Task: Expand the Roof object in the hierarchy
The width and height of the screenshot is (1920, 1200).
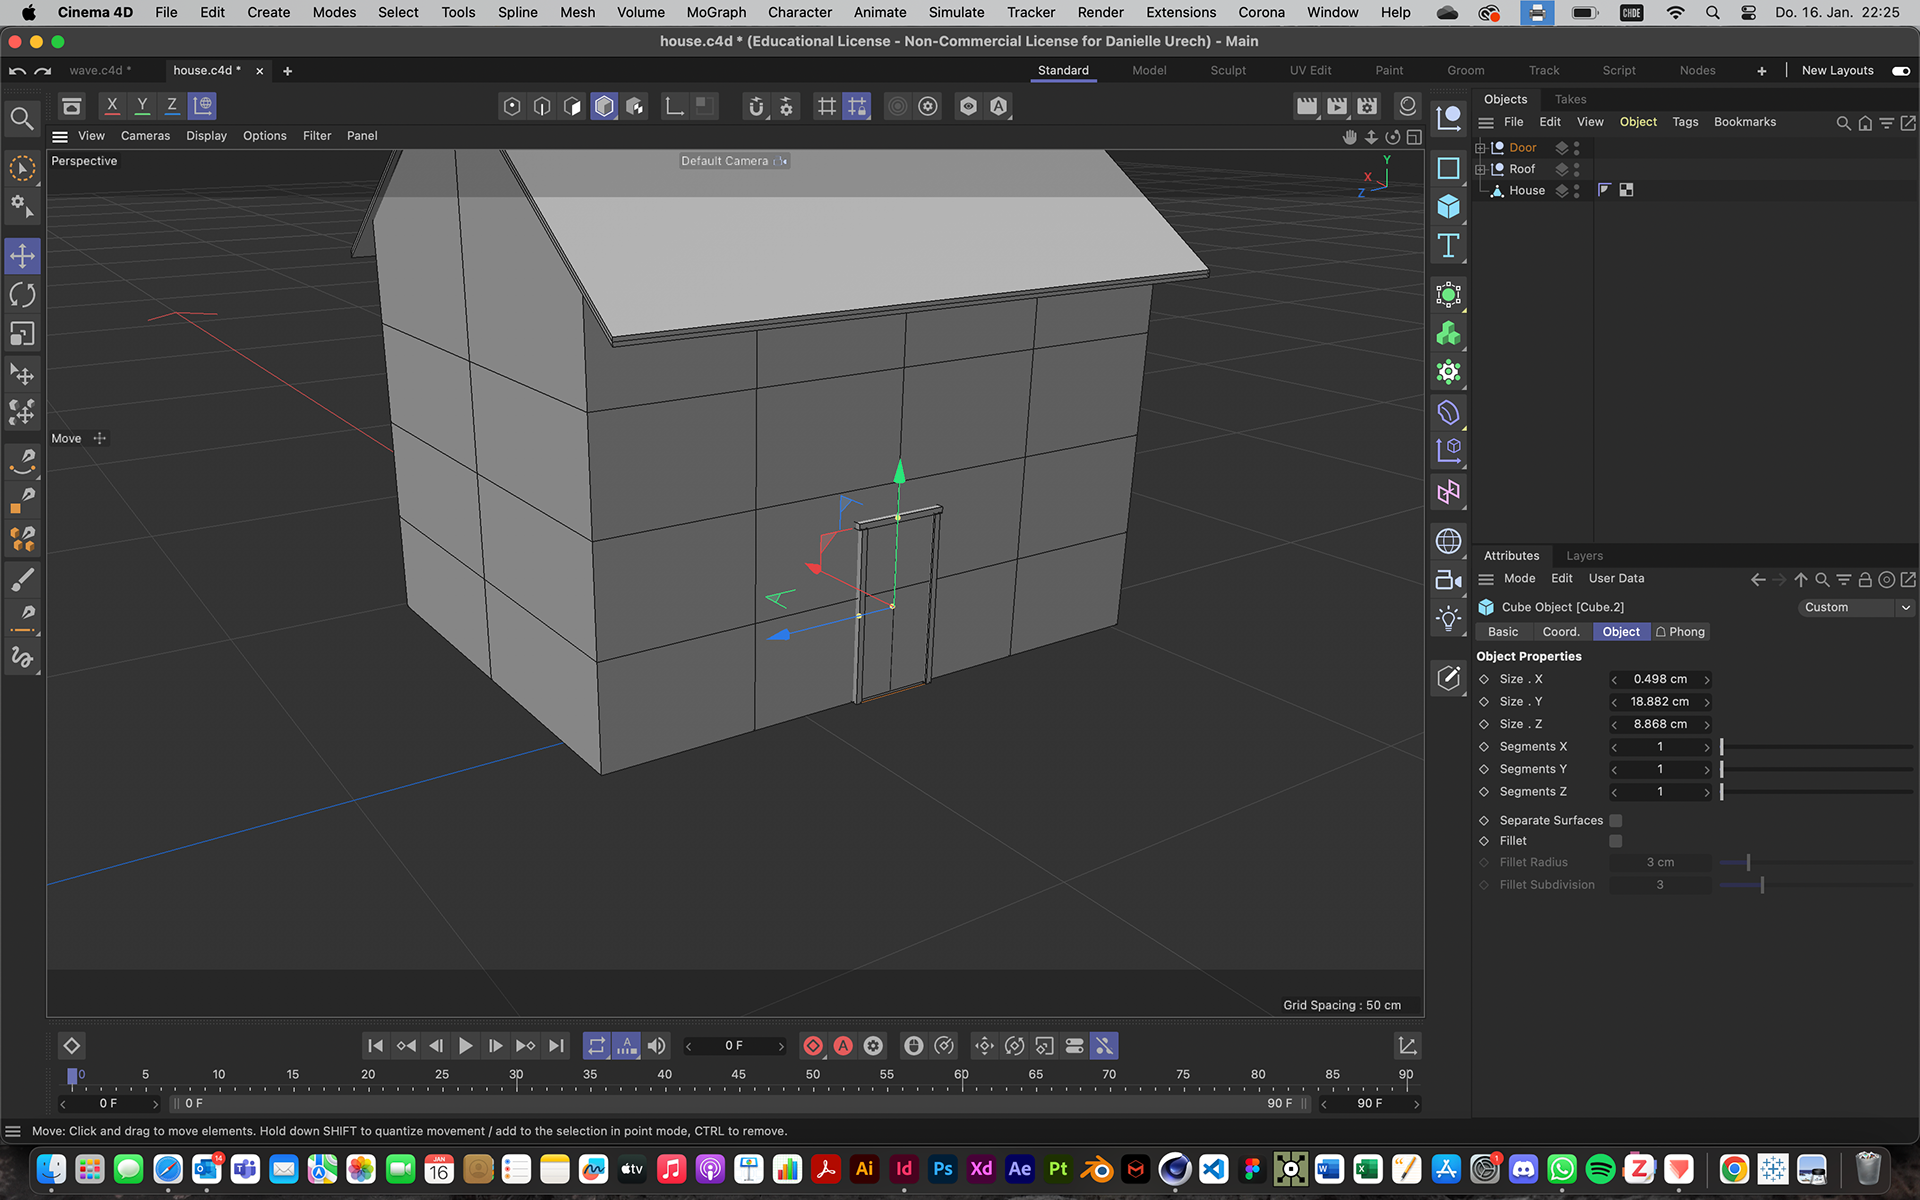Action: click(1480, 169)
